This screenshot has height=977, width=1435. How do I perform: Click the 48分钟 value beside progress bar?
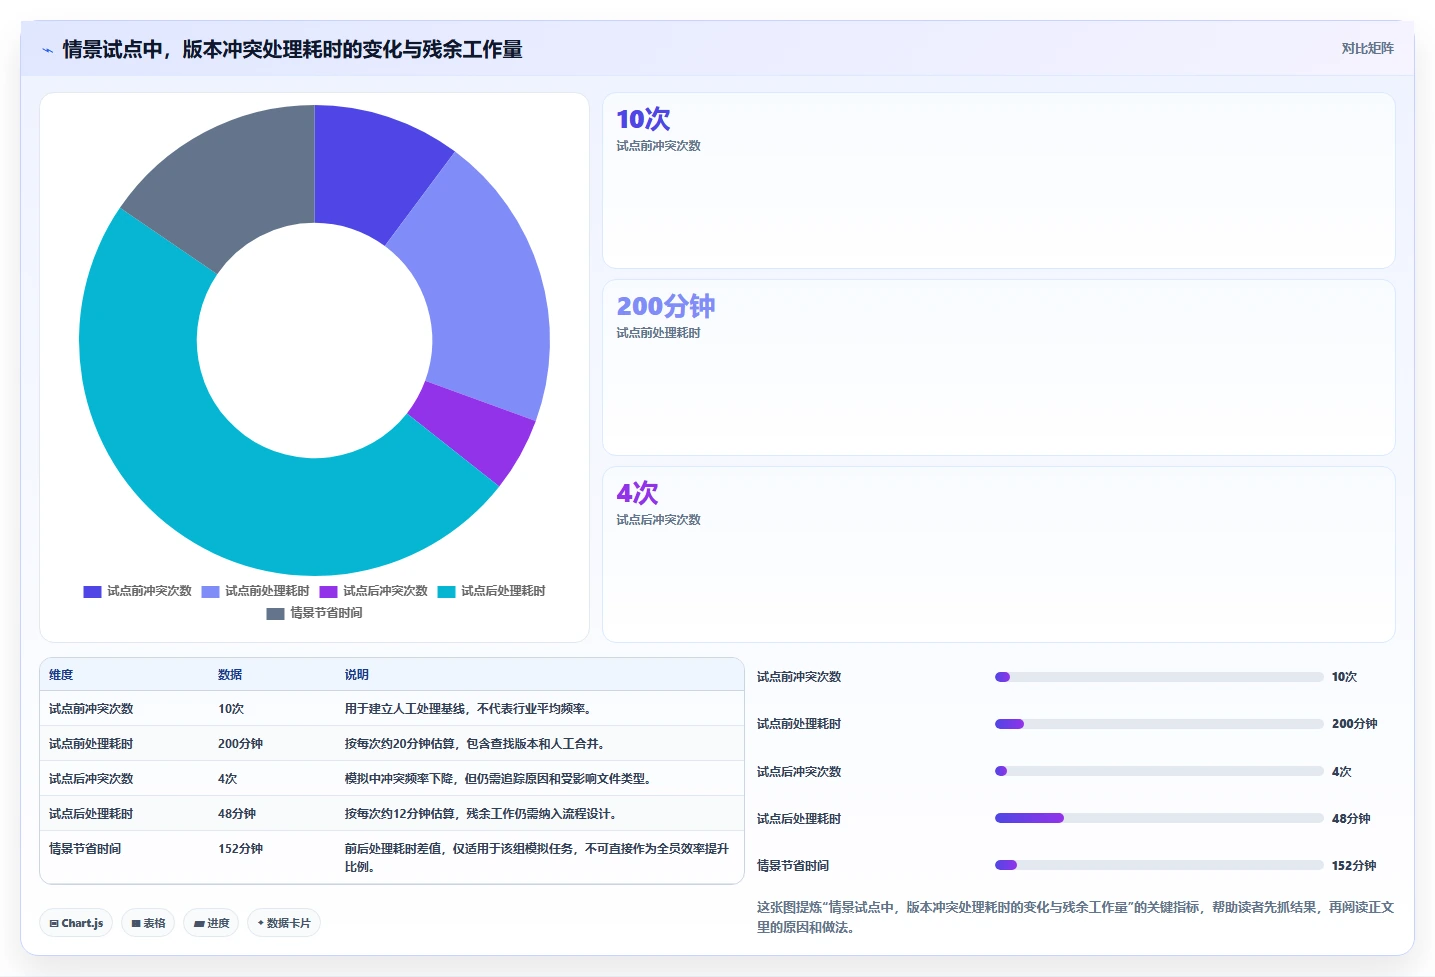(1351, 819)
